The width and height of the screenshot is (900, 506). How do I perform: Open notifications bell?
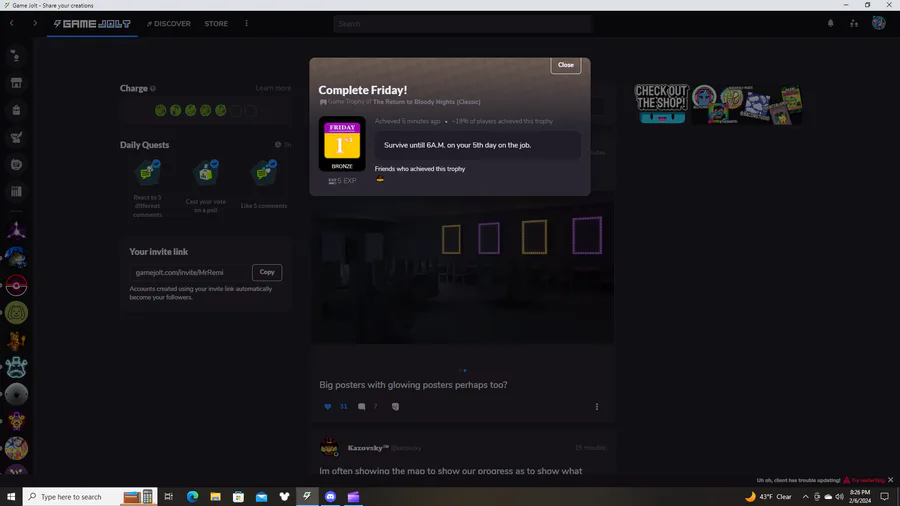pyautogui.click(x=831, y=24)
